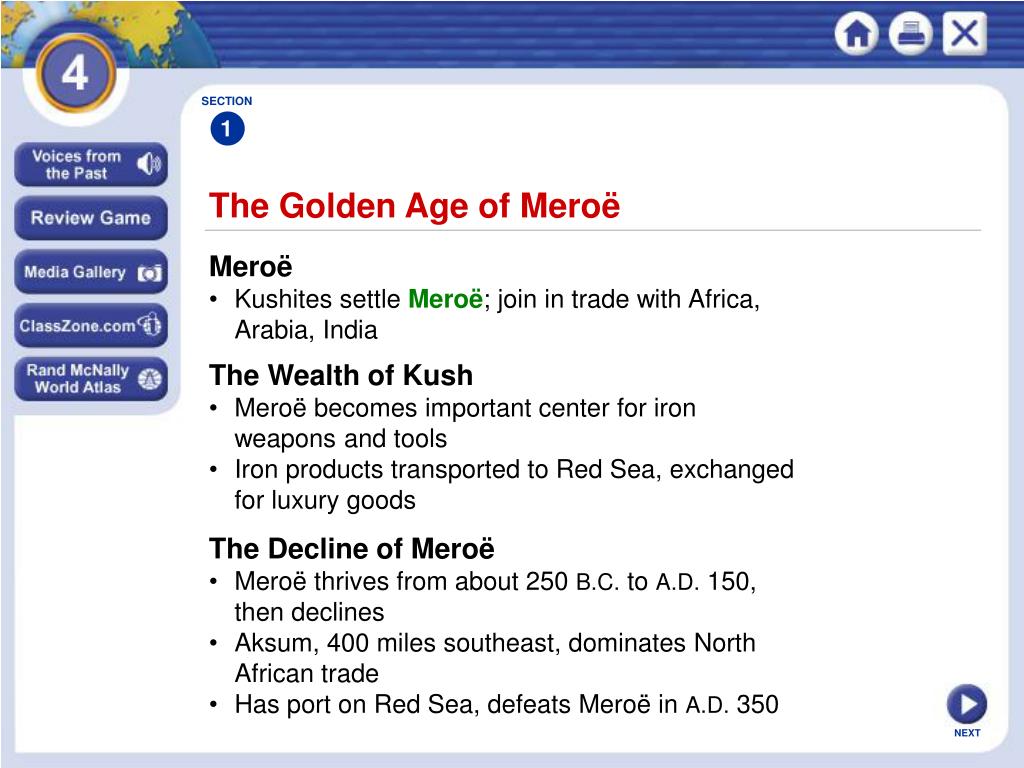1024x768 pixels.
Task: Select the Section 1 circle marker
Action: point(227,129)
